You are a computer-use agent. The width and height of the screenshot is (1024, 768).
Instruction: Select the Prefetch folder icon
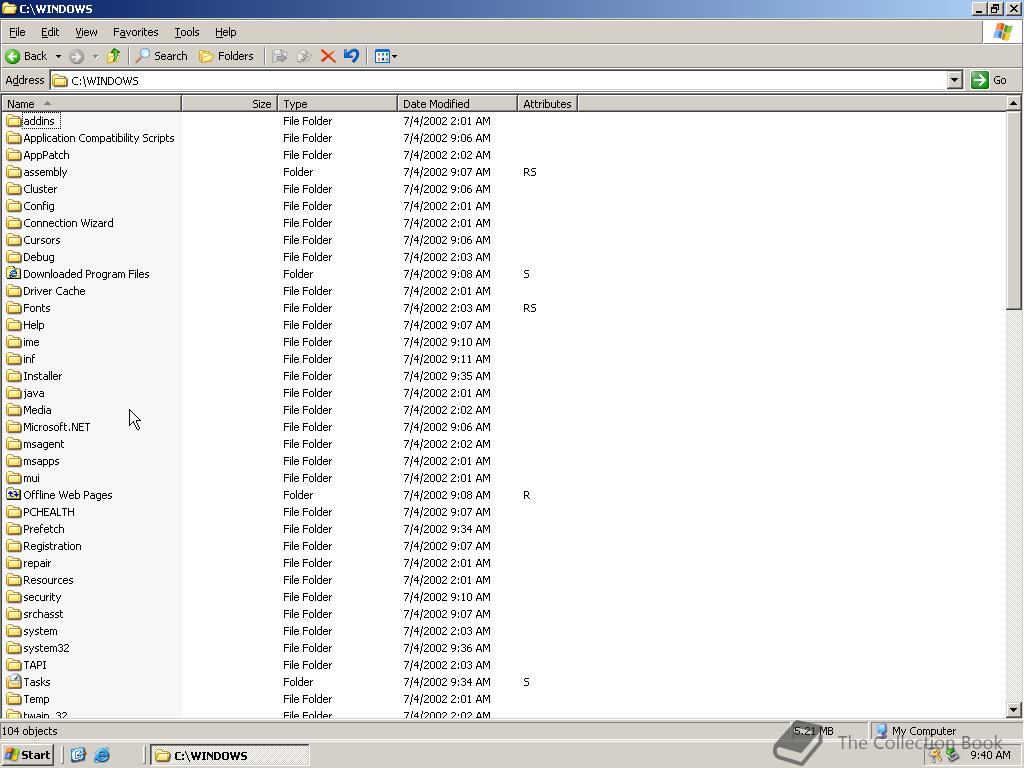(x=14, y=528)
